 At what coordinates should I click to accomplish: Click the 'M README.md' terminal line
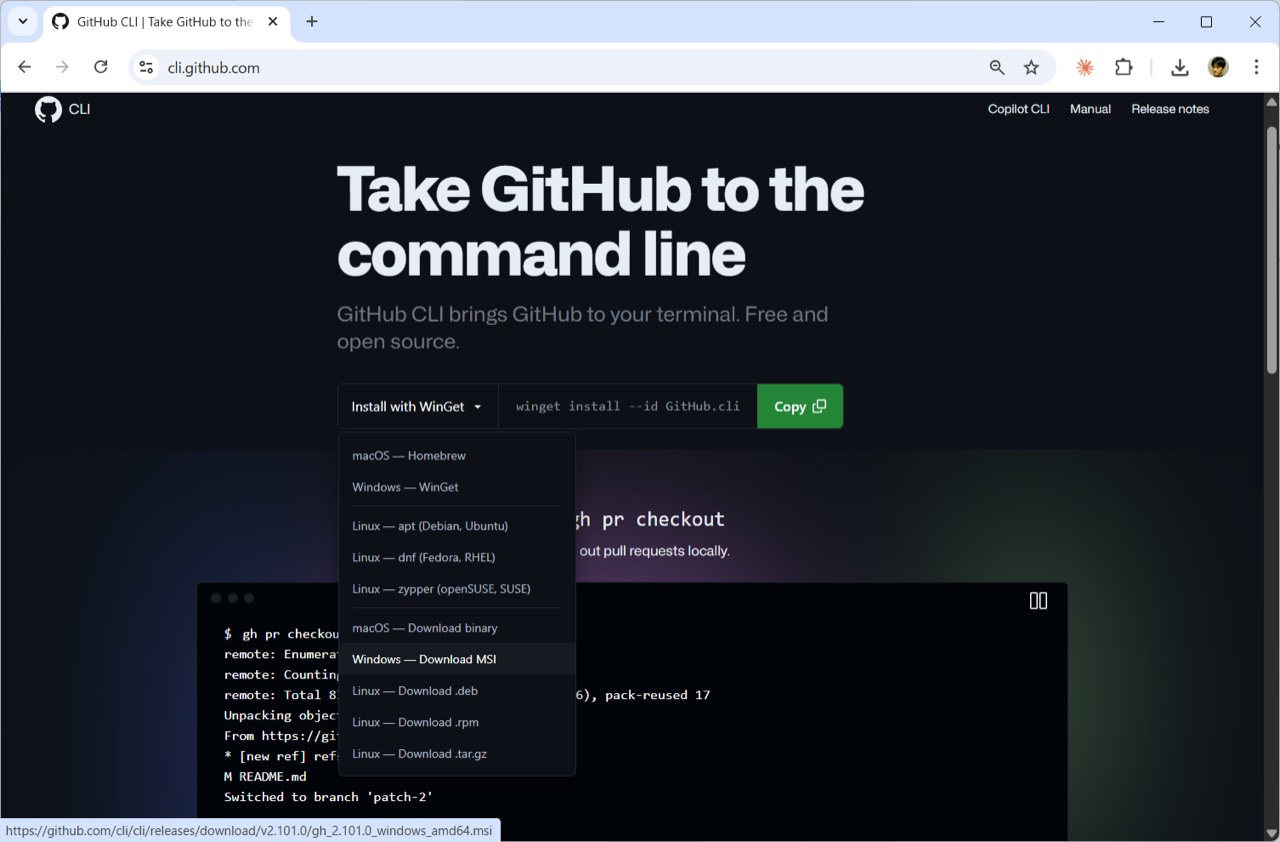265,776
